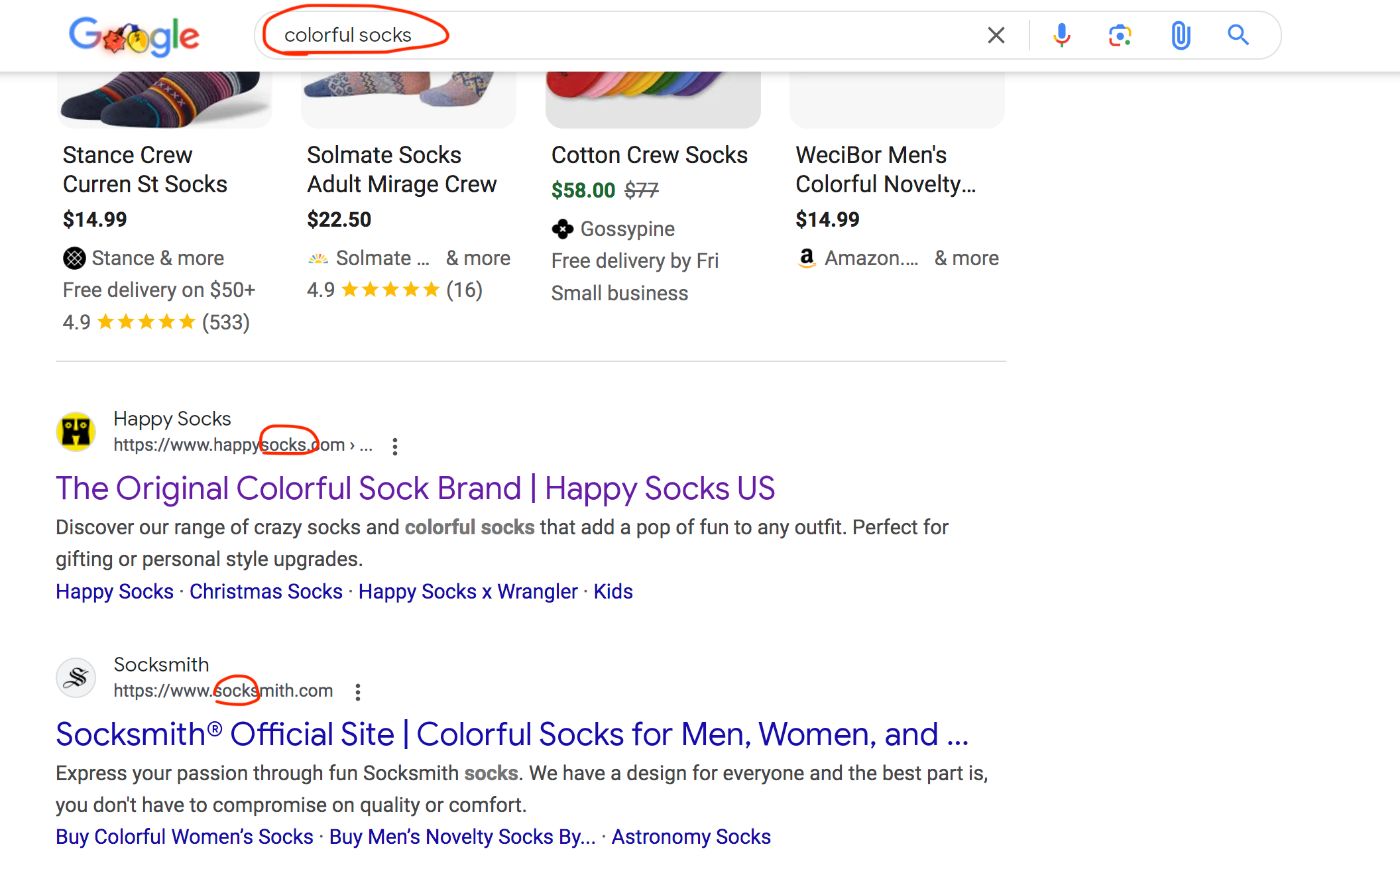Viewport: 1400px width, 871px height.
Task: Click the Google logo
Action: pos(134,36)
